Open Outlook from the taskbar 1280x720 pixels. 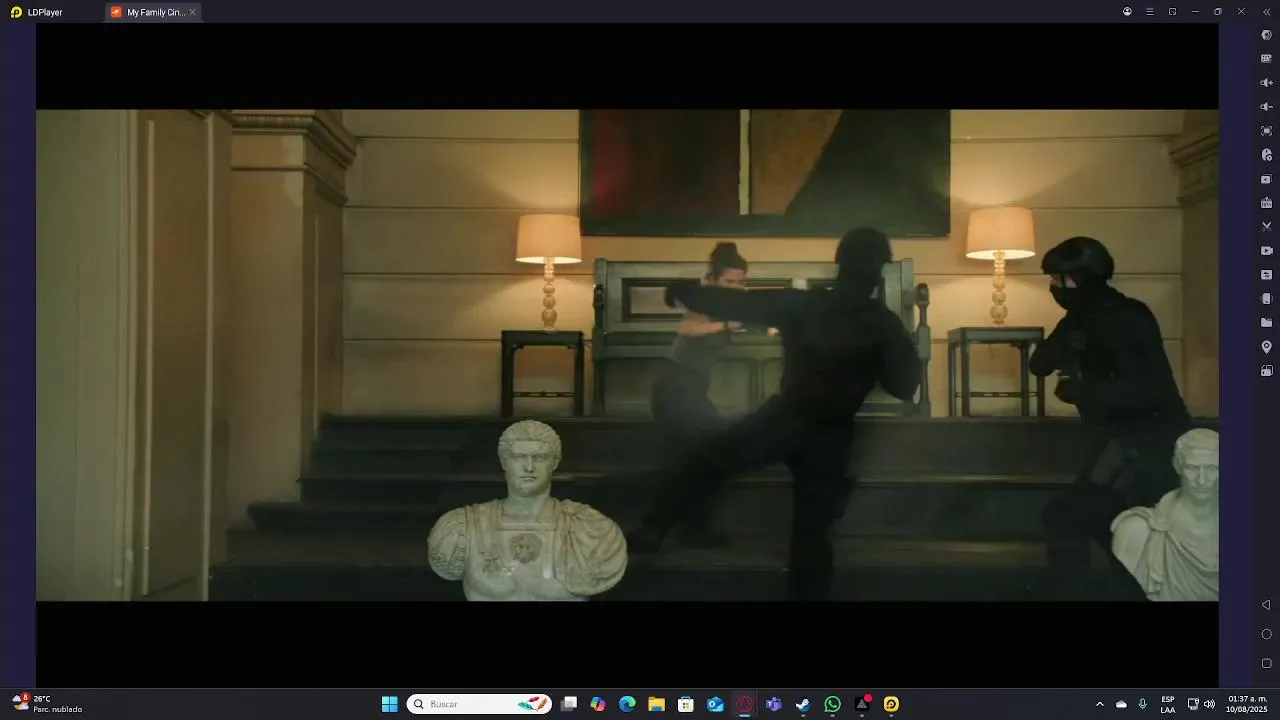coord(715,704)
